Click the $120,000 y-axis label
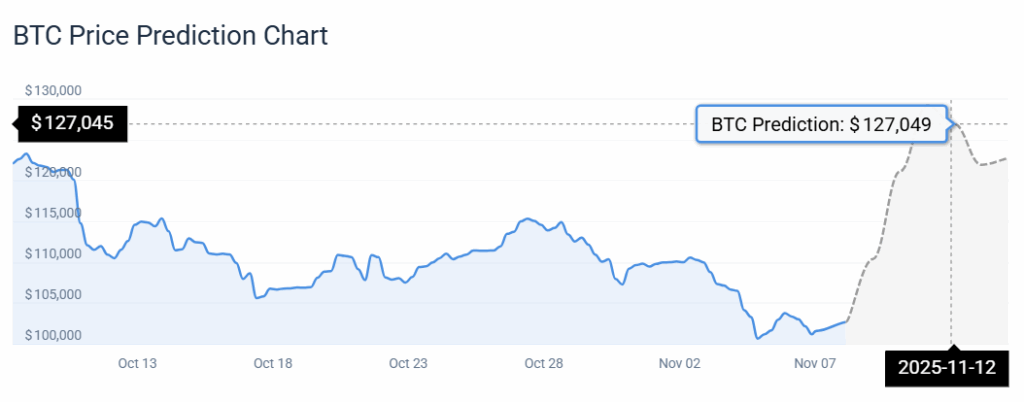Screen dimensions: 1024x402 tap(53, 173)
